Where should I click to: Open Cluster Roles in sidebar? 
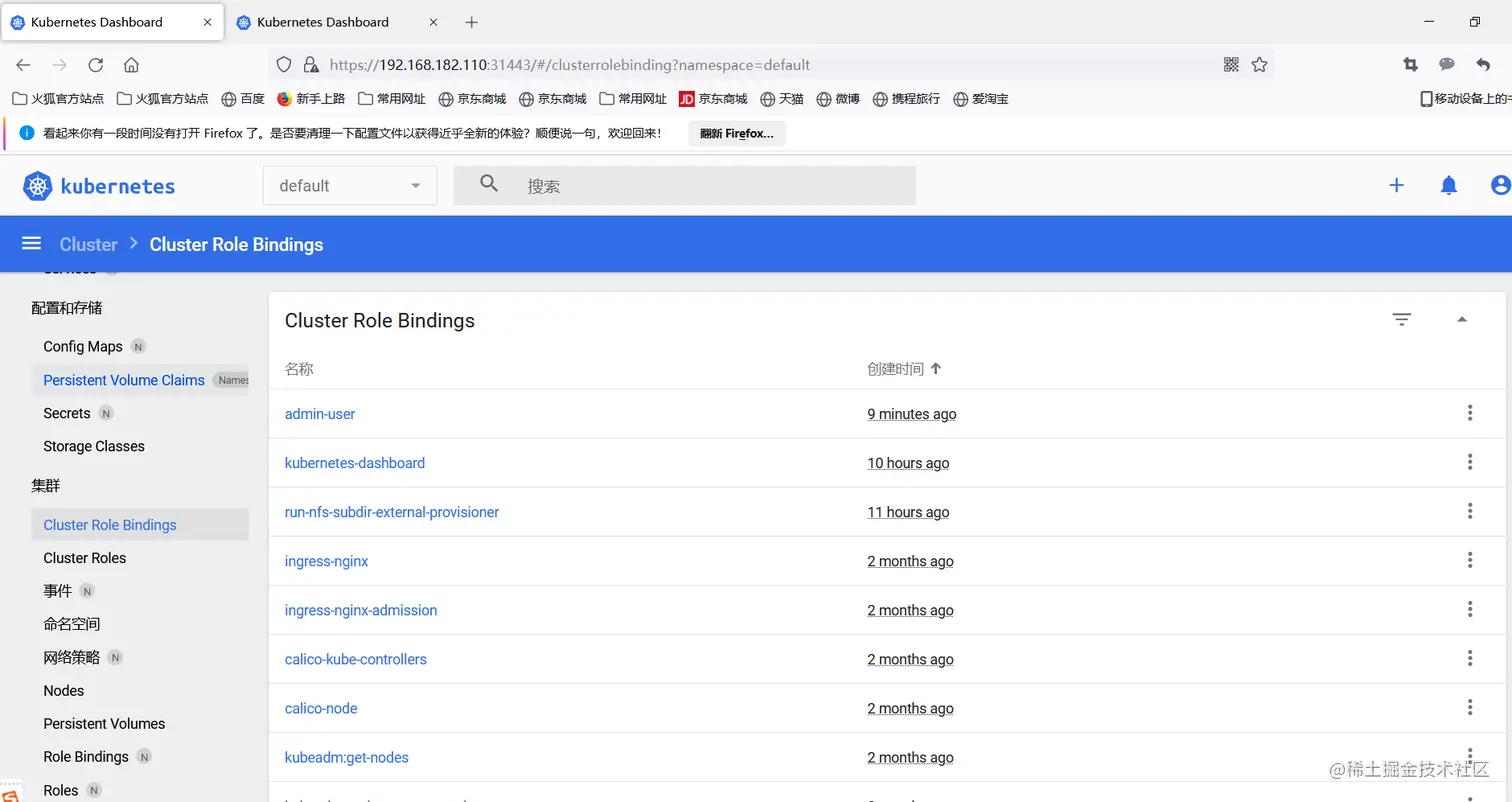pos(85,558)
